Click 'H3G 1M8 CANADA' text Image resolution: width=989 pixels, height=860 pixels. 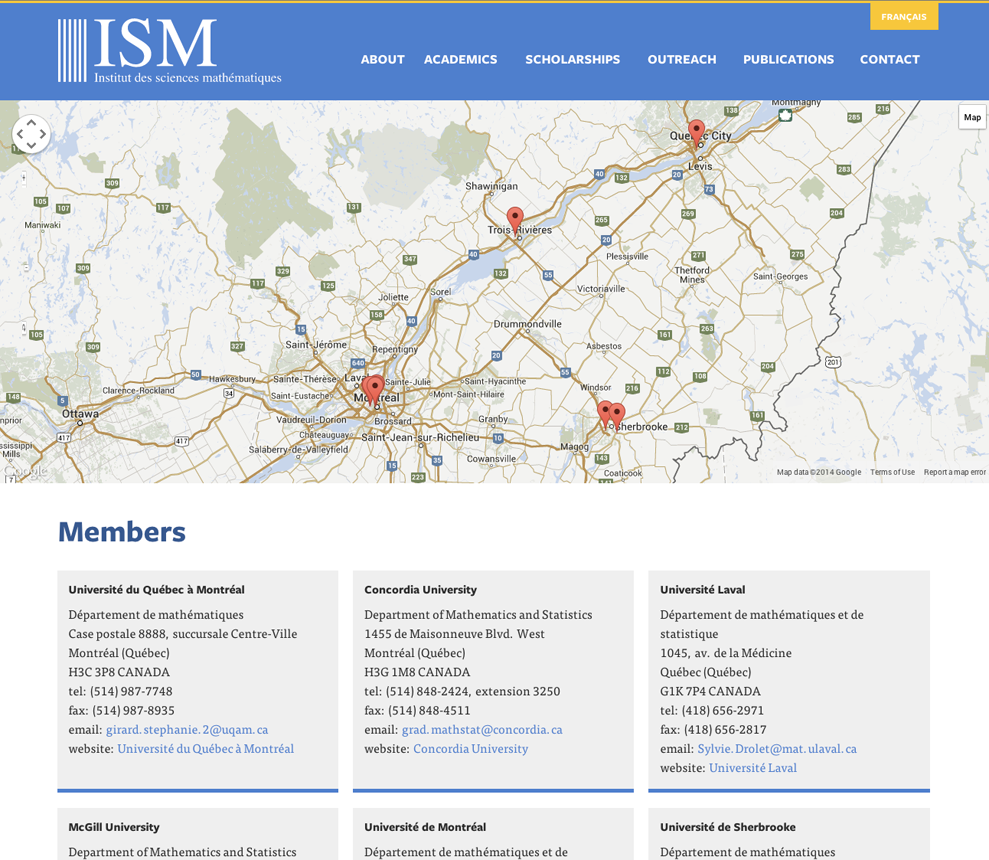click(x=417, y=672)
